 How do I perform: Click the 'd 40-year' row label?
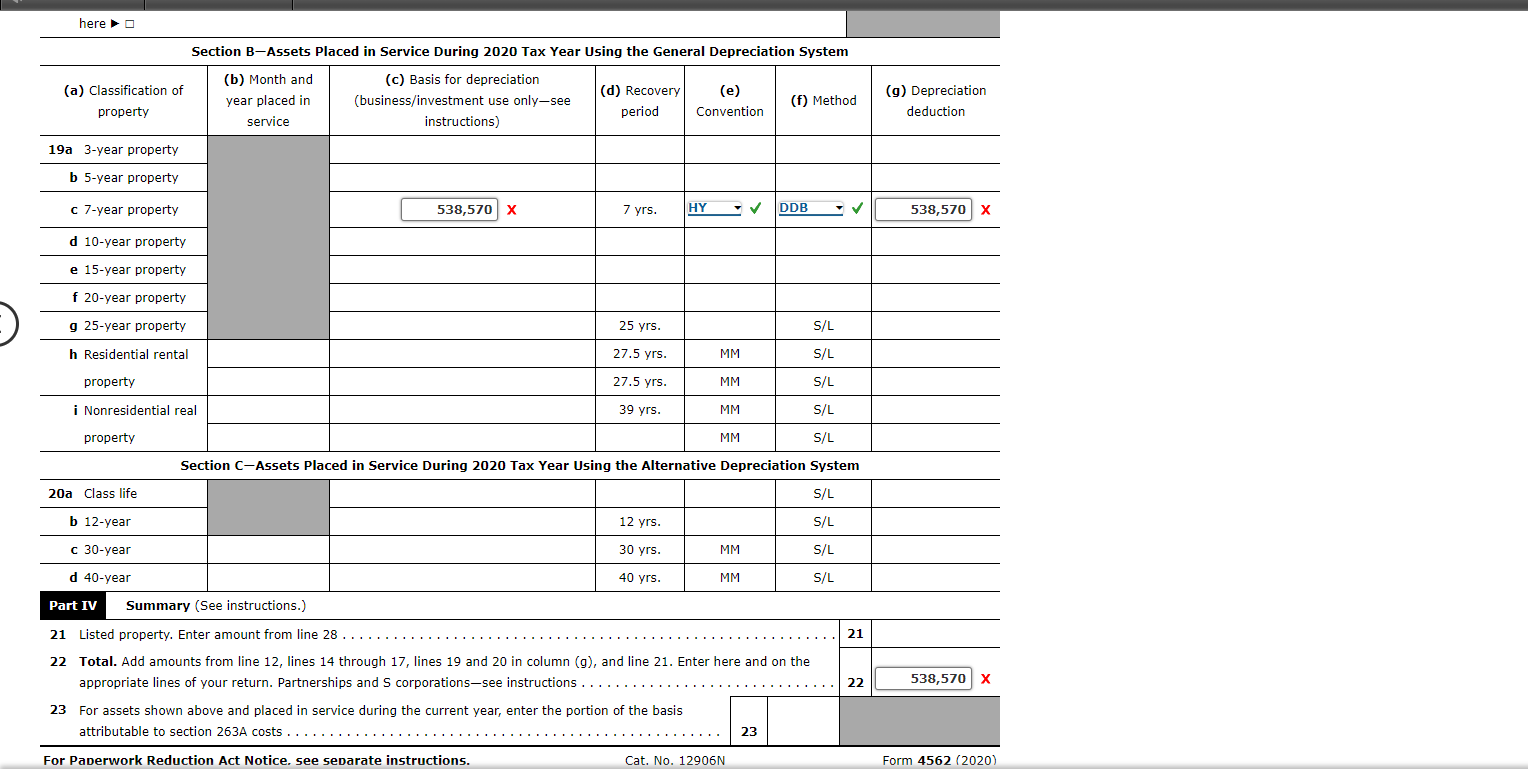[100, 578]
